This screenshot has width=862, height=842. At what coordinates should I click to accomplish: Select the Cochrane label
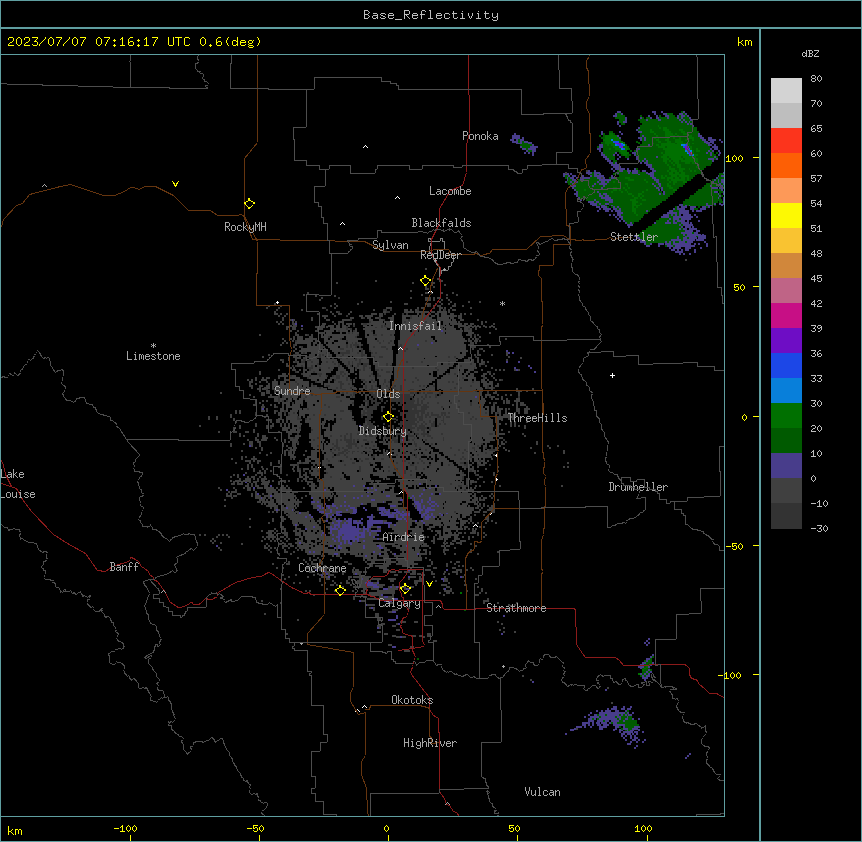tap(322, 568)
